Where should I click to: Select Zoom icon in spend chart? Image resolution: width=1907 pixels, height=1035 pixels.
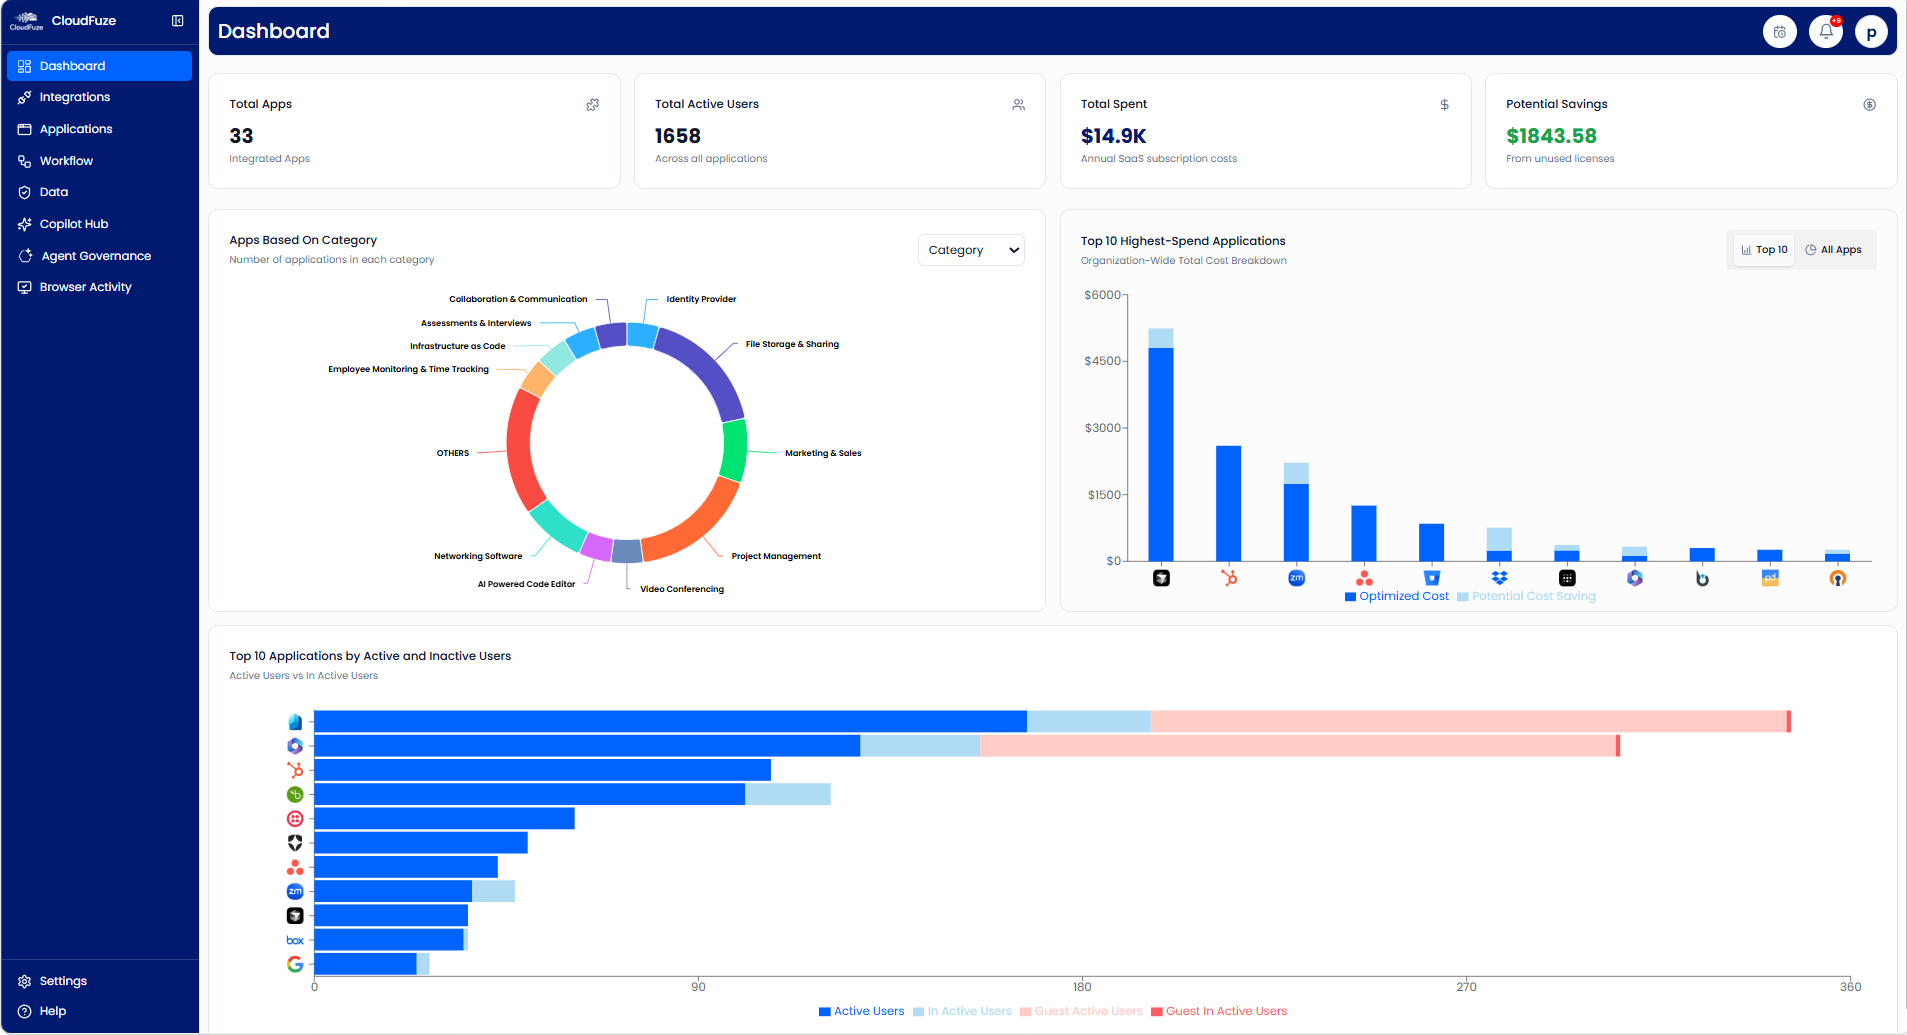pos(1297,578)
